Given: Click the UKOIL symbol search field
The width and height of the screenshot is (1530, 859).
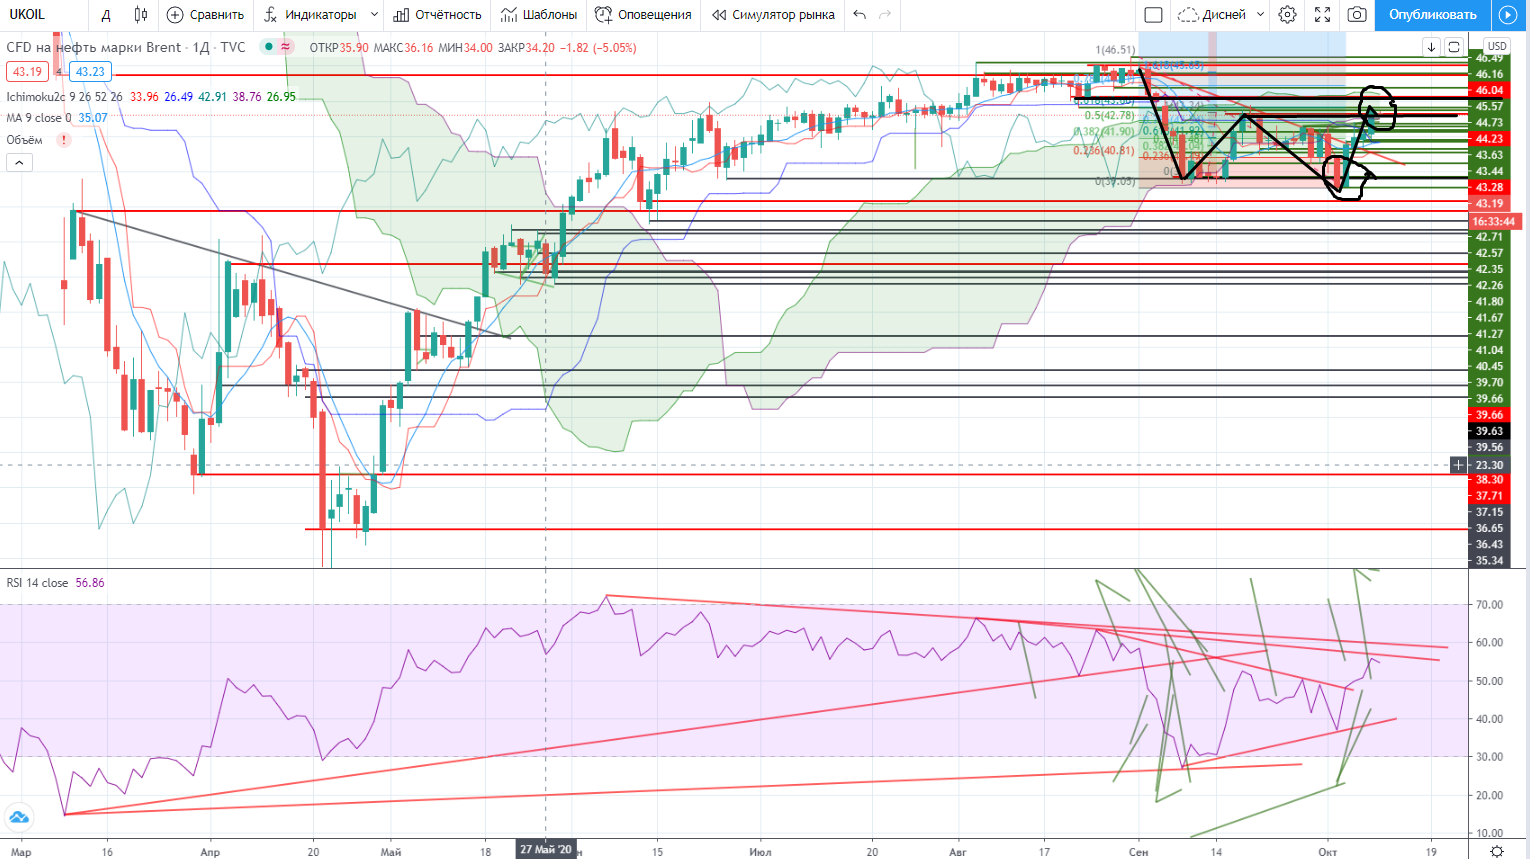Looking at the screenshot, I should point(40,15).
